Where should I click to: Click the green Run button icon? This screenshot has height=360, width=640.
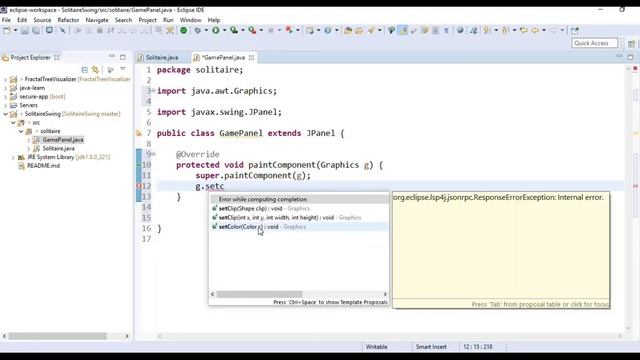216,30
